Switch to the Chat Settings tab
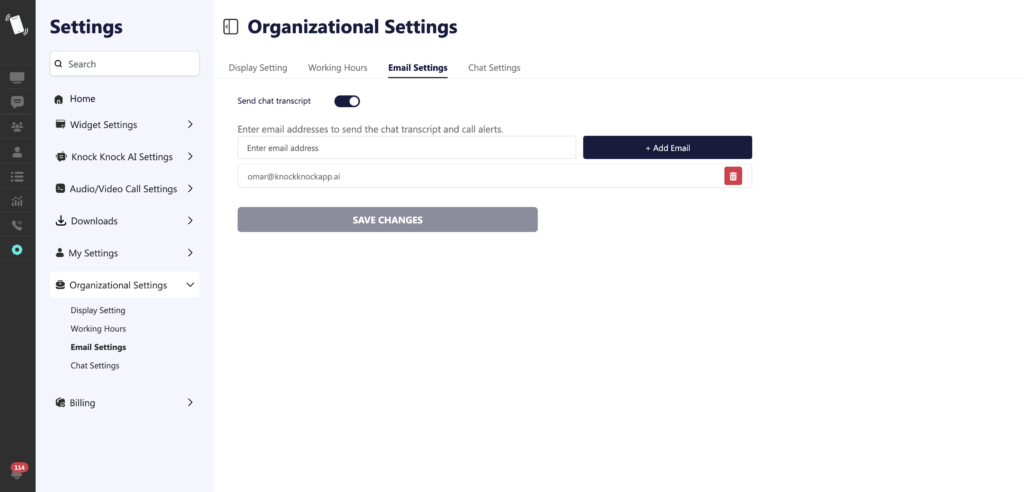Screen dimensions: 1024x492 pos(494,68)
